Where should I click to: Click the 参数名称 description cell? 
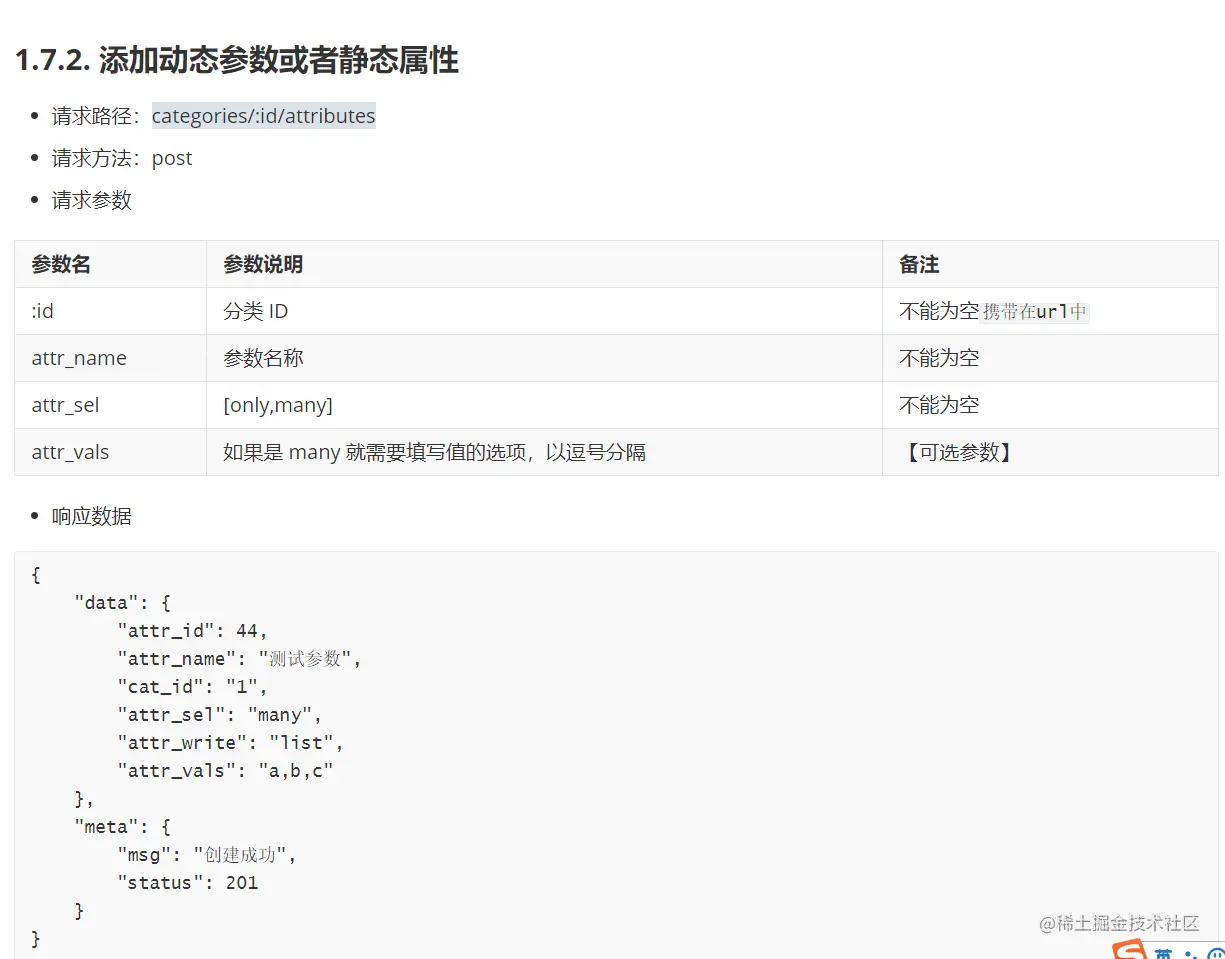544,358
